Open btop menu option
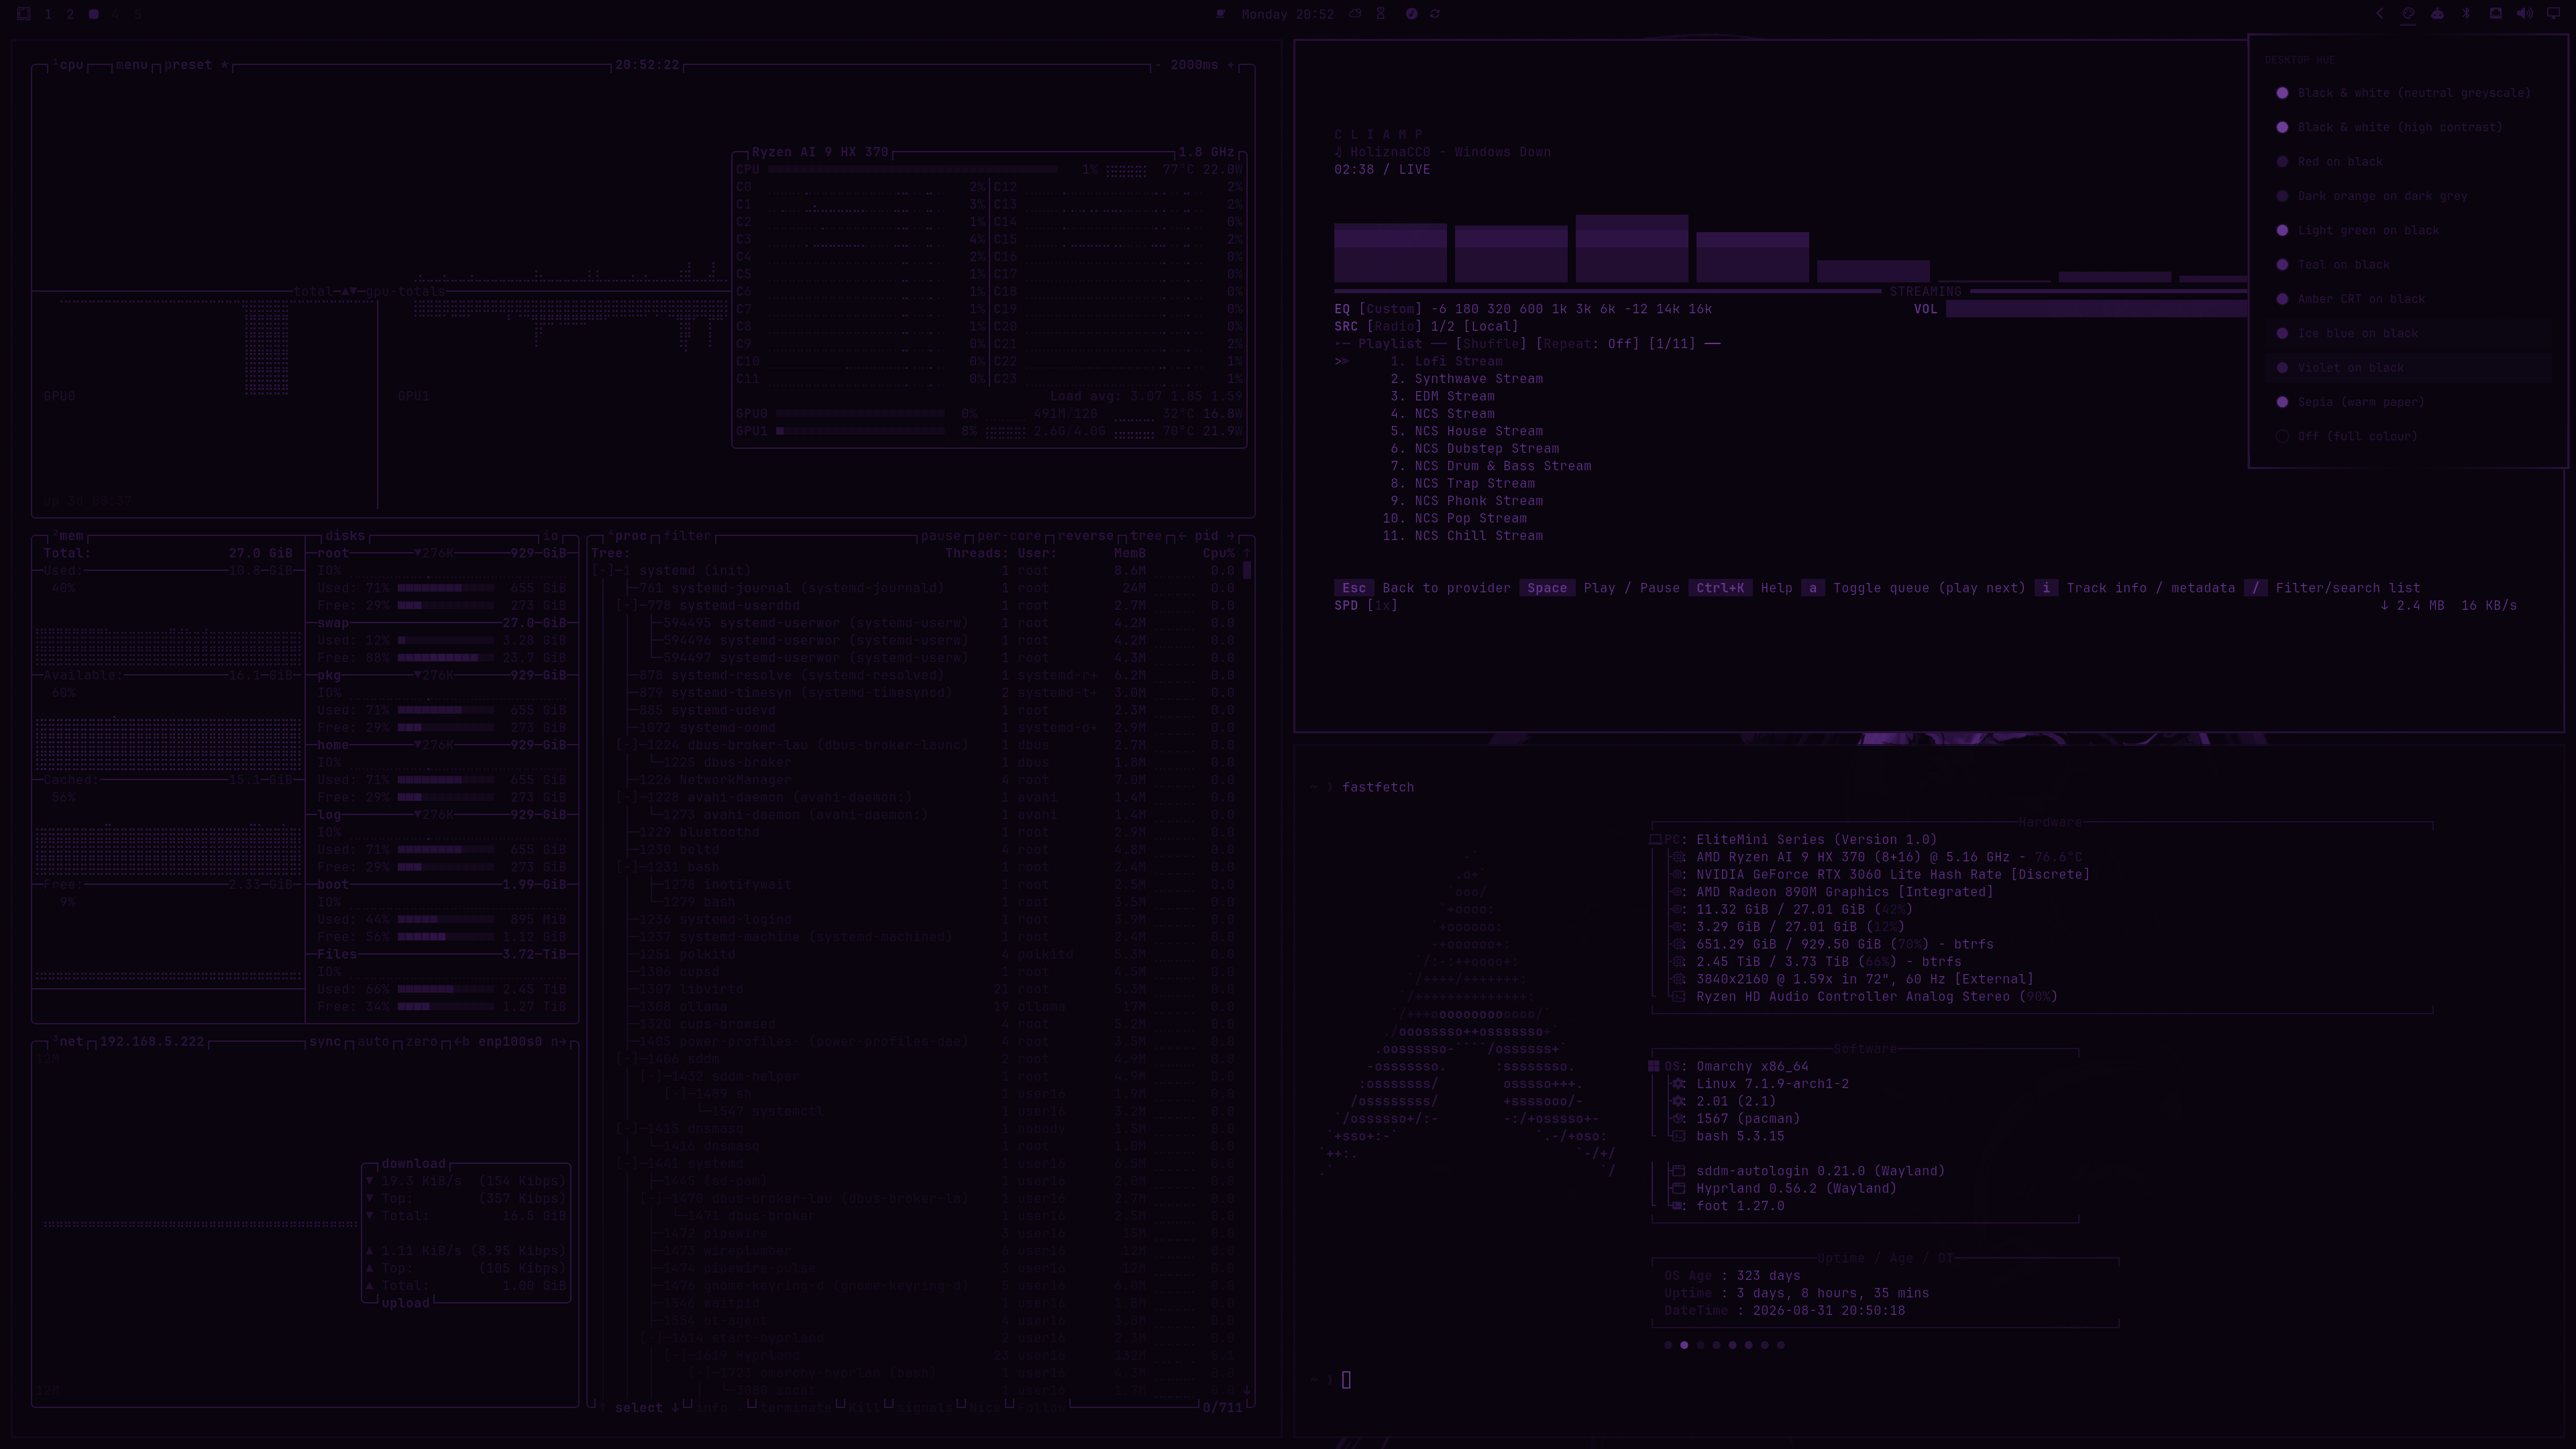The image size is (2576, 1449). 132,65
